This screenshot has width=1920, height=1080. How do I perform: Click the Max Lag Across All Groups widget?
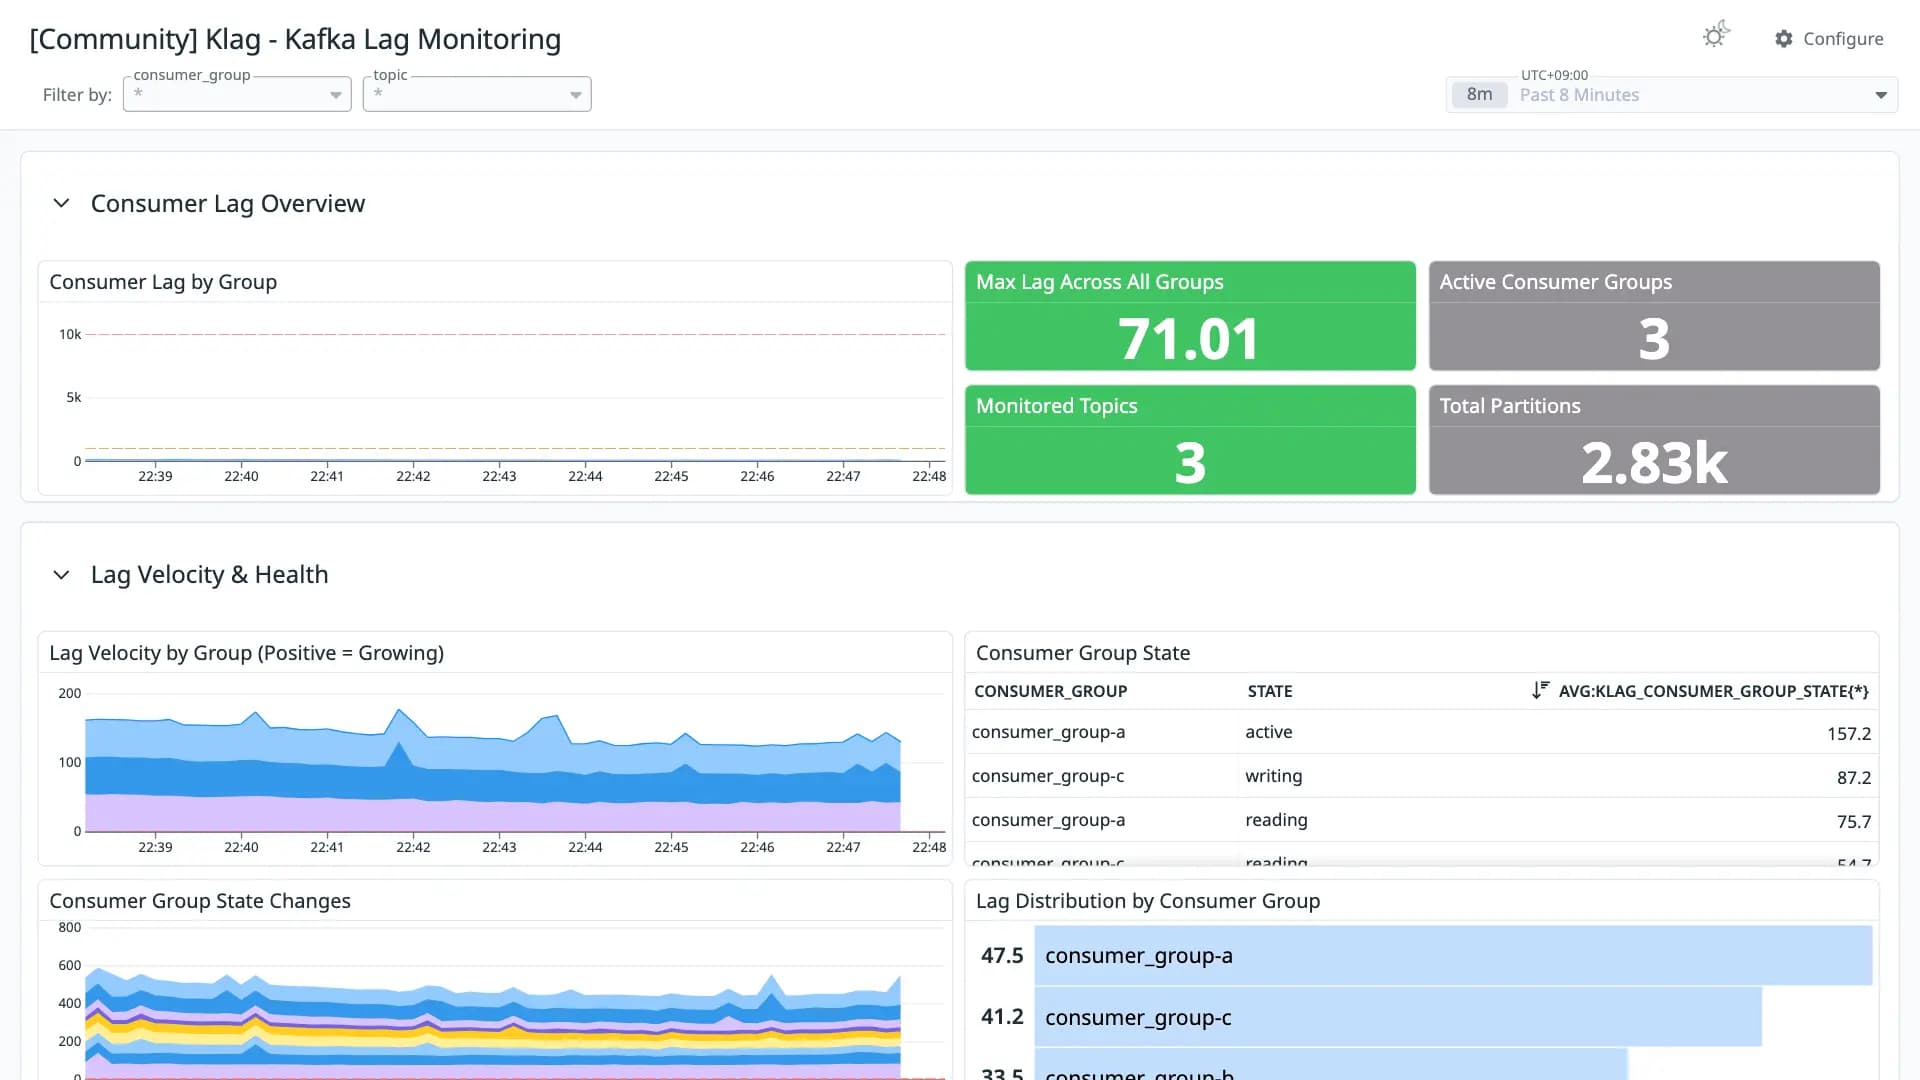pyautogui.click(x=1190, y=316)
